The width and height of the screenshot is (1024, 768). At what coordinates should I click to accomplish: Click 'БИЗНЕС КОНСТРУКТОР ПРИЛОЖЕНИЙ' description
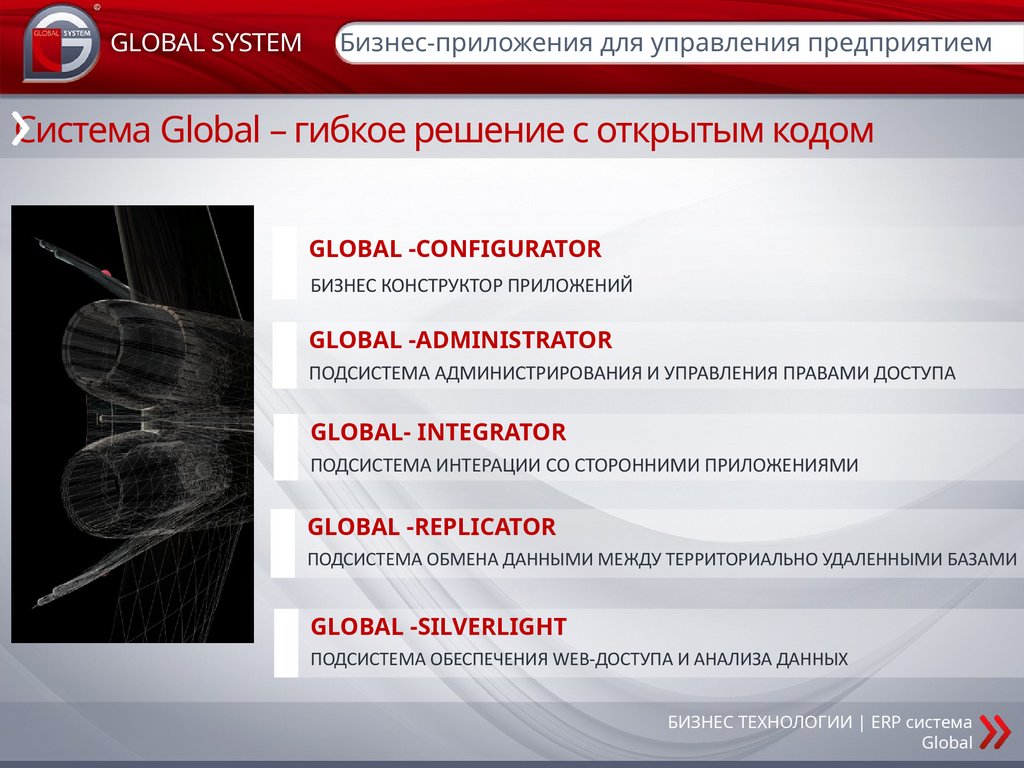pos(471,285)
